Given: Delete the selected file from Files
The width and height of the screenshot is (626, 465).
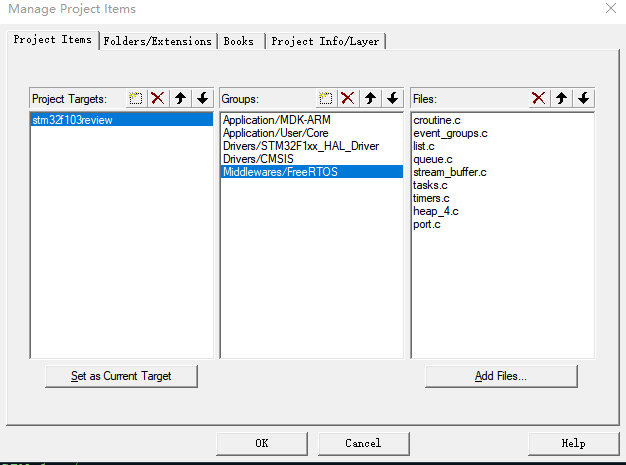Looking at the screenshot, I should coord(539,98).
